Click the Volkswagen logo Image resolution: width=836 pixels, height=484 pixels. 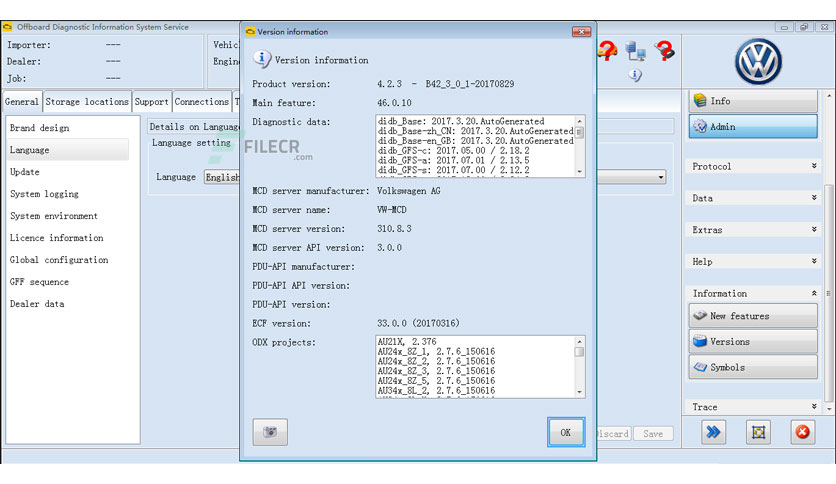758,61
